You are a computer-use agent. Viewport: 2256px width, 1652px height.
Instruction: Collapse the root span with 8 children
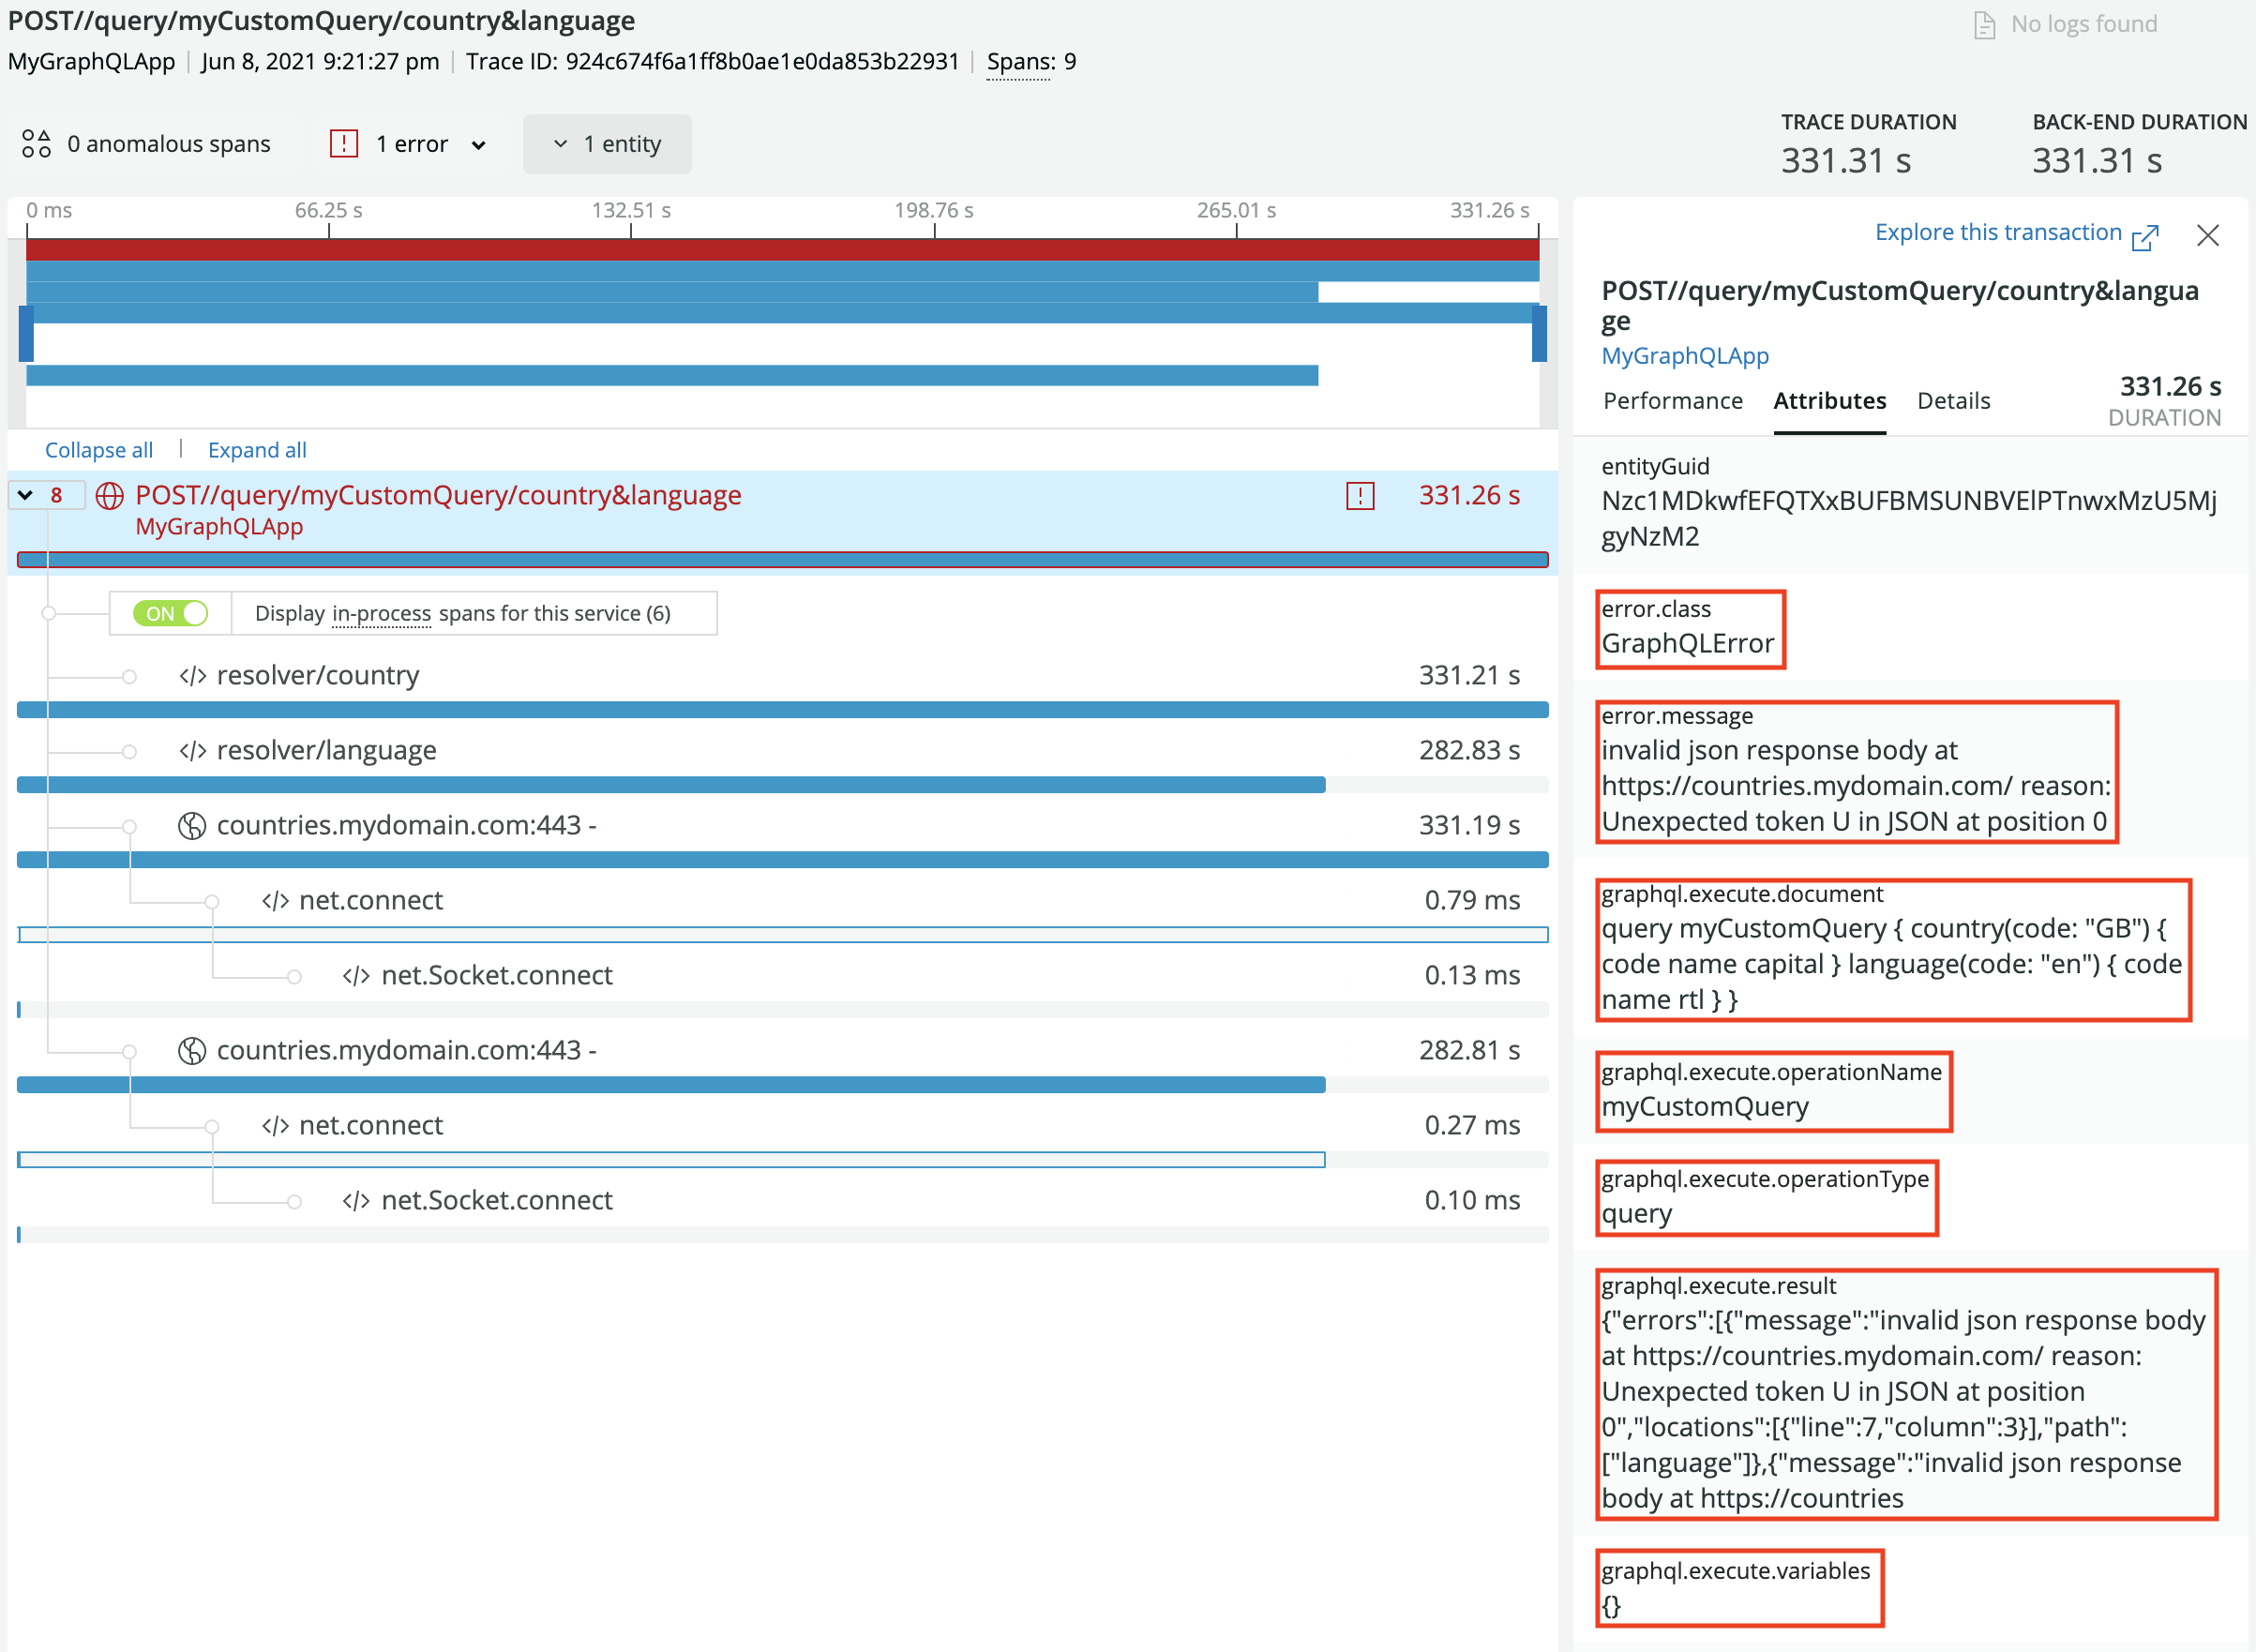click(x=26, y=495)
